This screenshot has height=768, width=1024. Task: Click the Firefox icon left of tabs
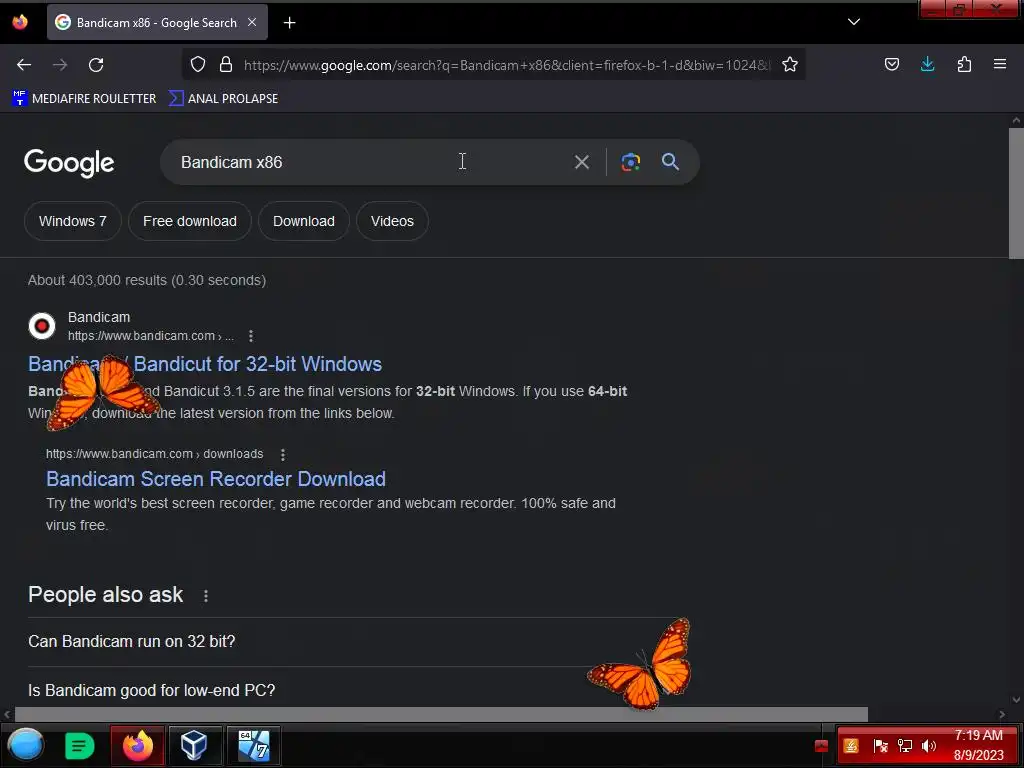[20, 22]
